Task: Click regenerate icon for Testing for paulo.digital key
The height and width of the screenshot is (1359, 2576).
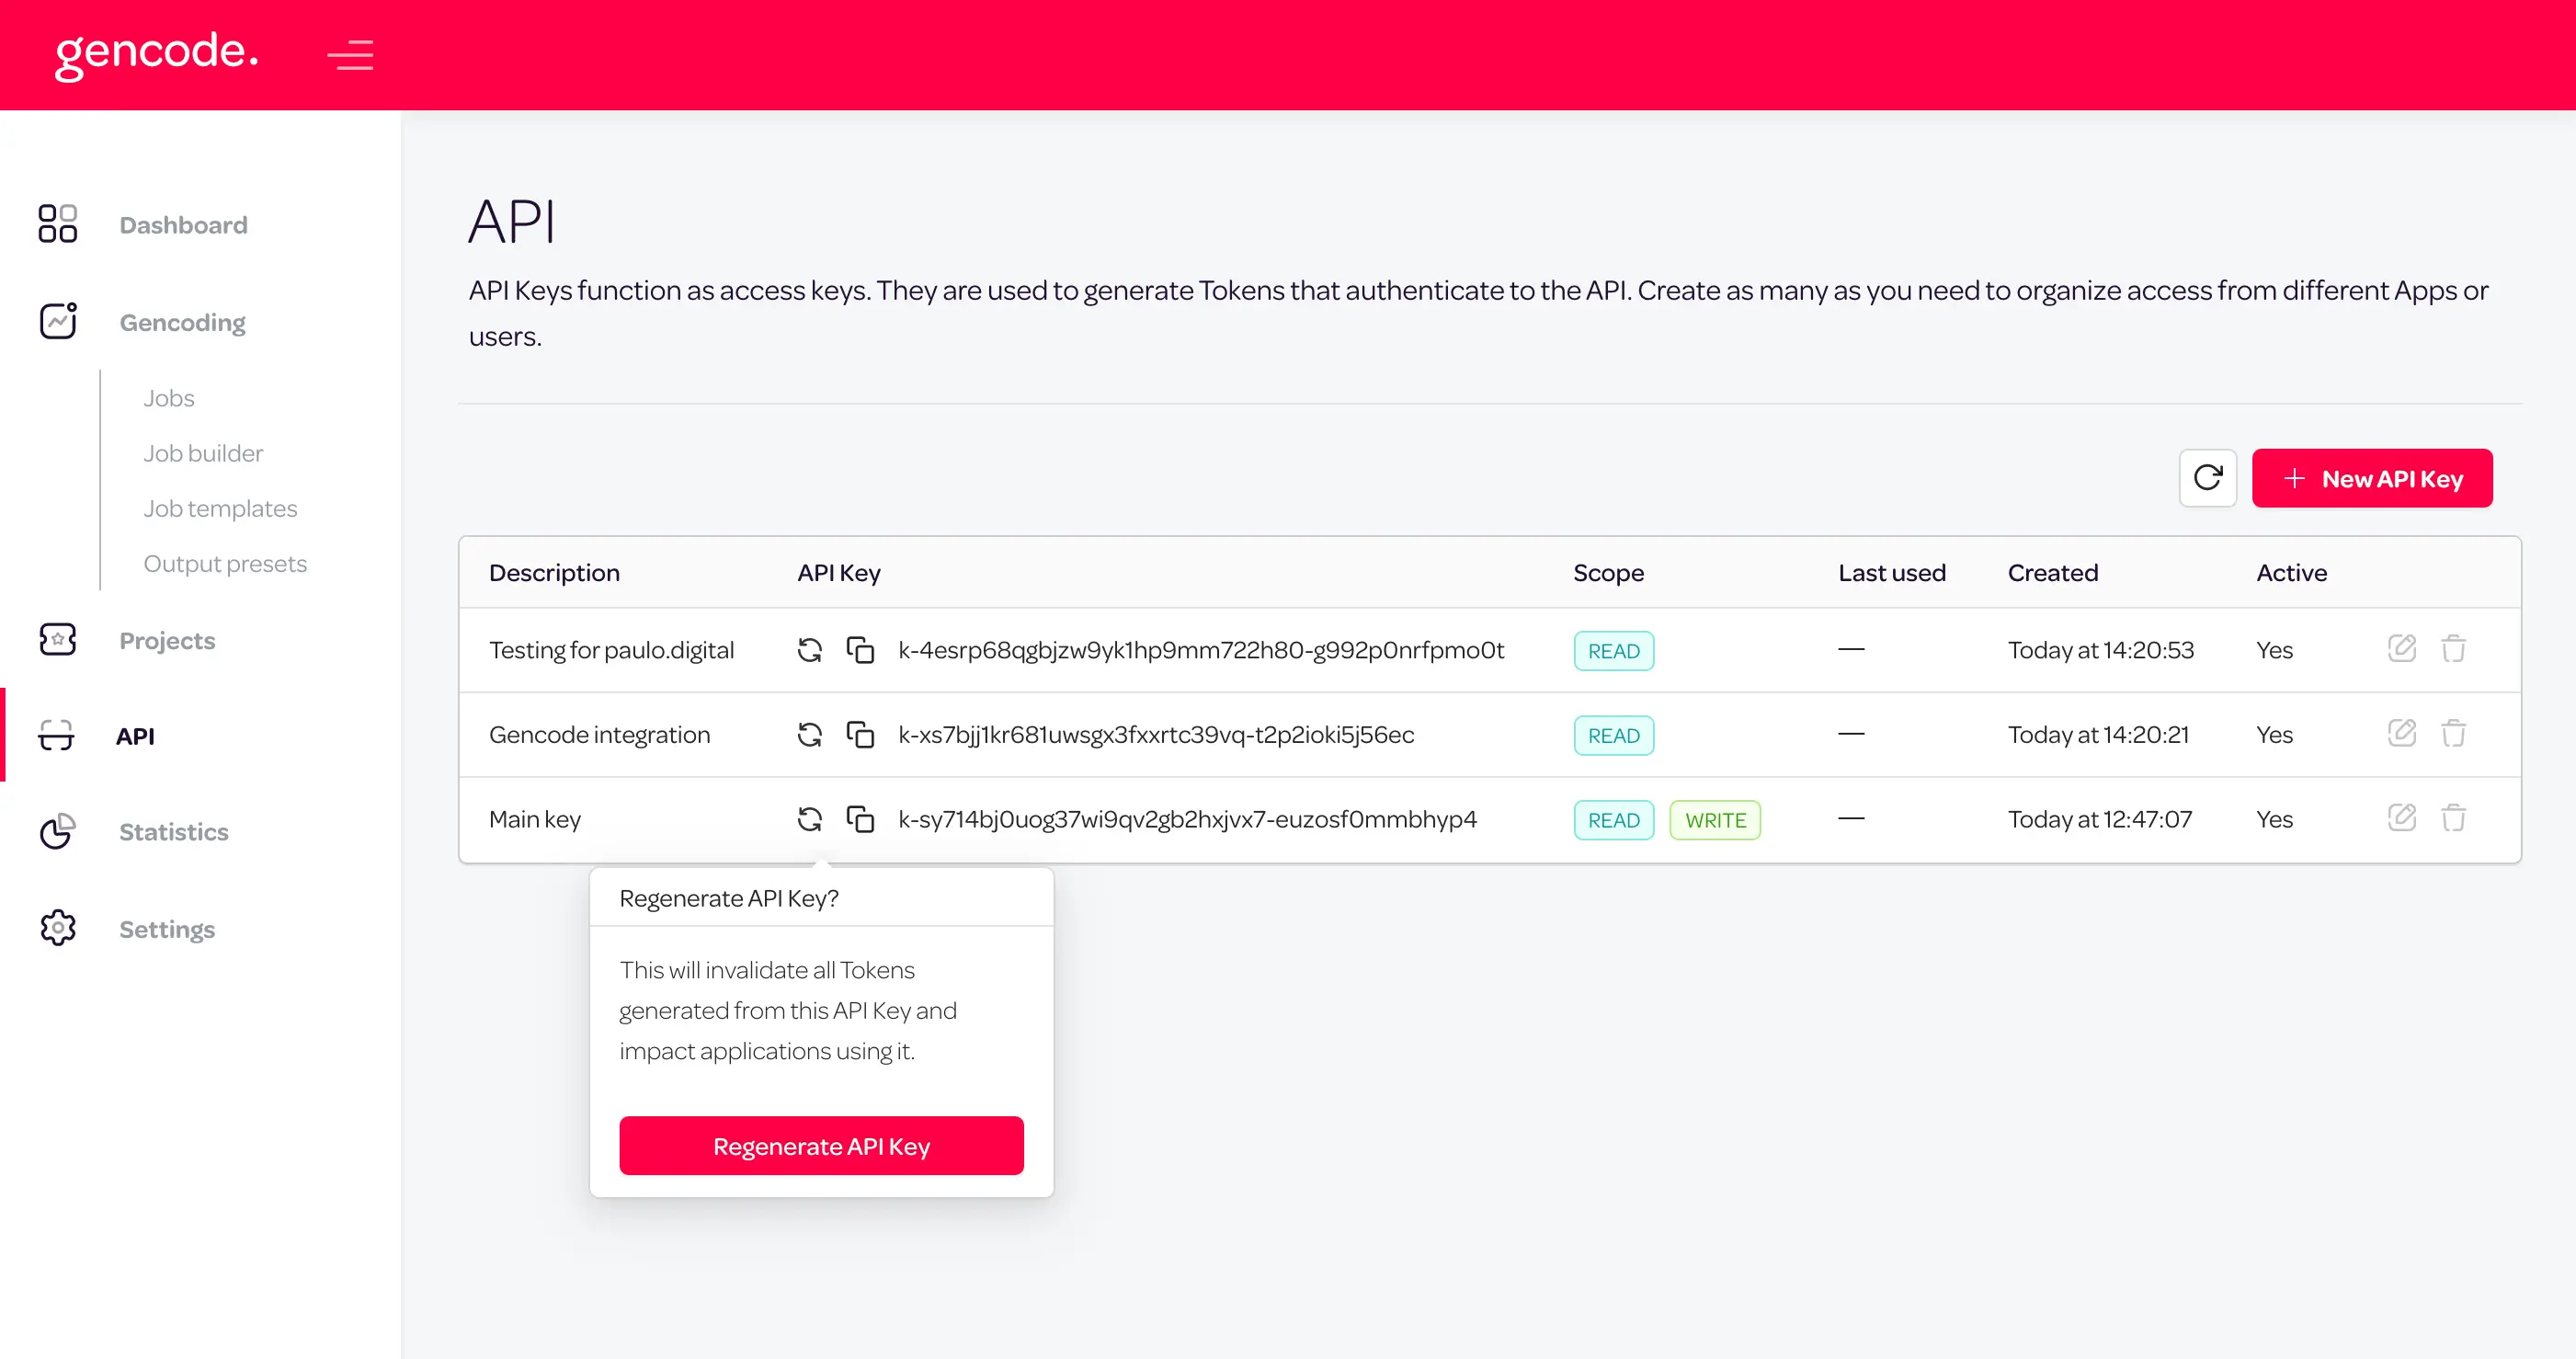Action: pos(809,650)
